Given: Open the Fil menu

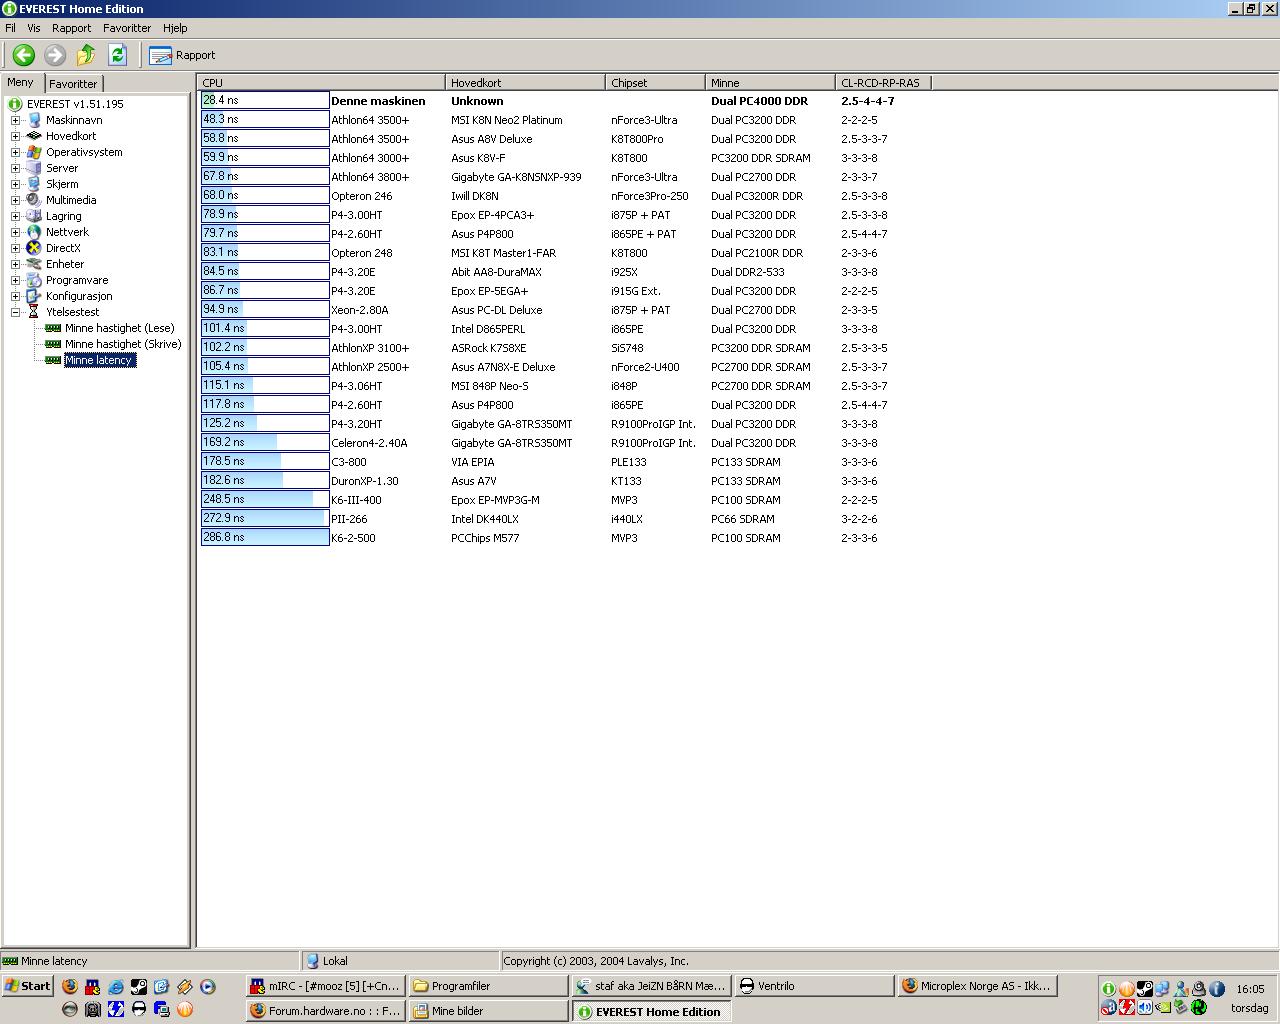Looking at the screenshot, I should pos(11,28).
